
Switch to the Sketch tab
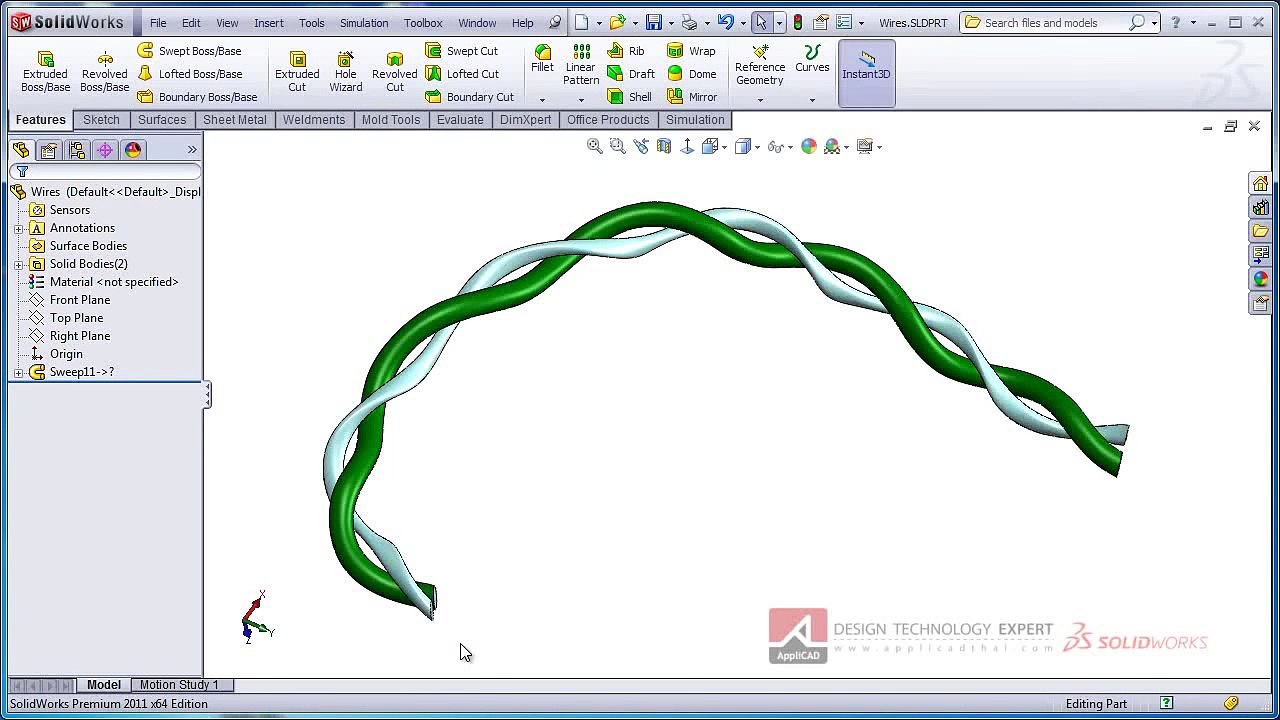click(101, 120)
